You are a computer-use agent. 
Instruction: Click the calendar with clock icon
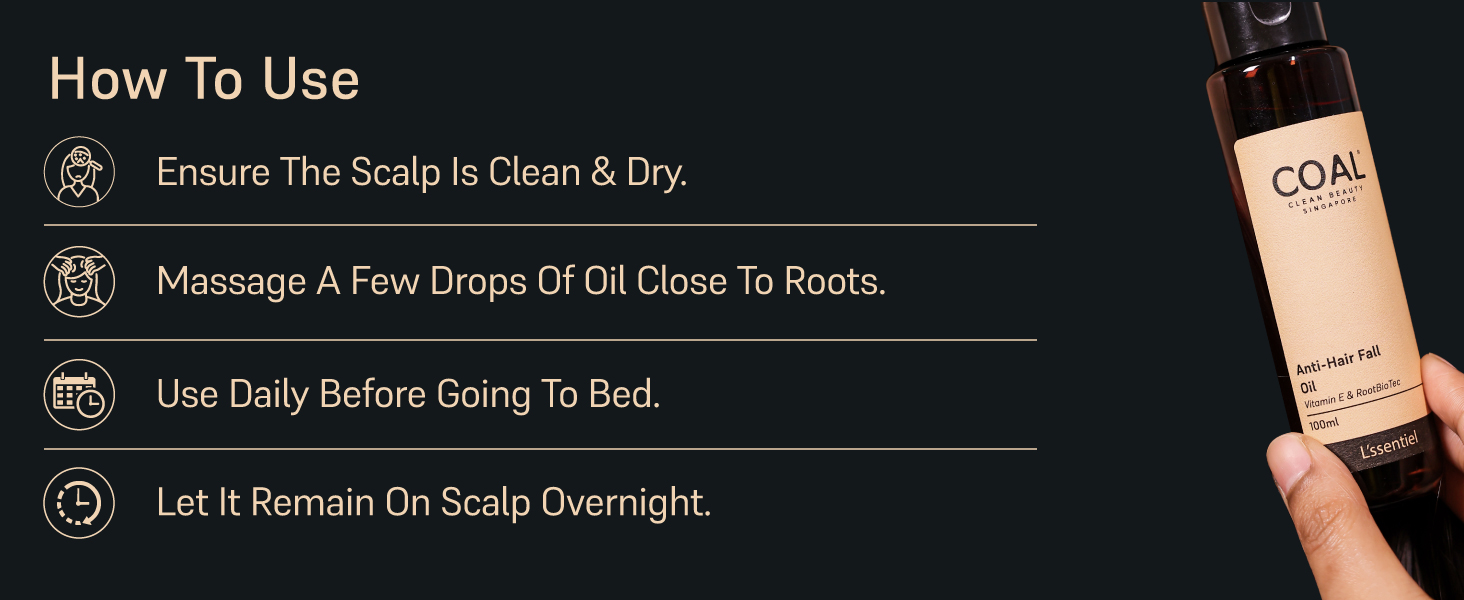point(79,394)
